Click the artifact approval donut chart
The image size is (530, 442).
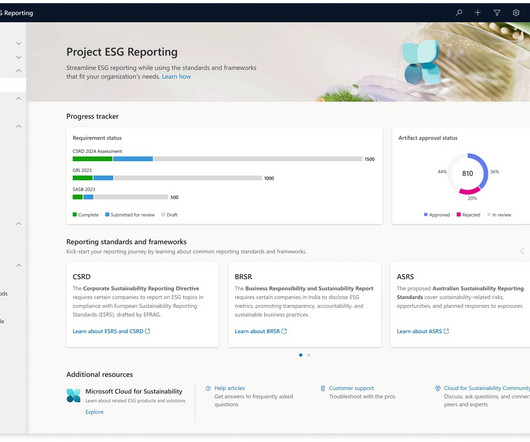point(468,174)
